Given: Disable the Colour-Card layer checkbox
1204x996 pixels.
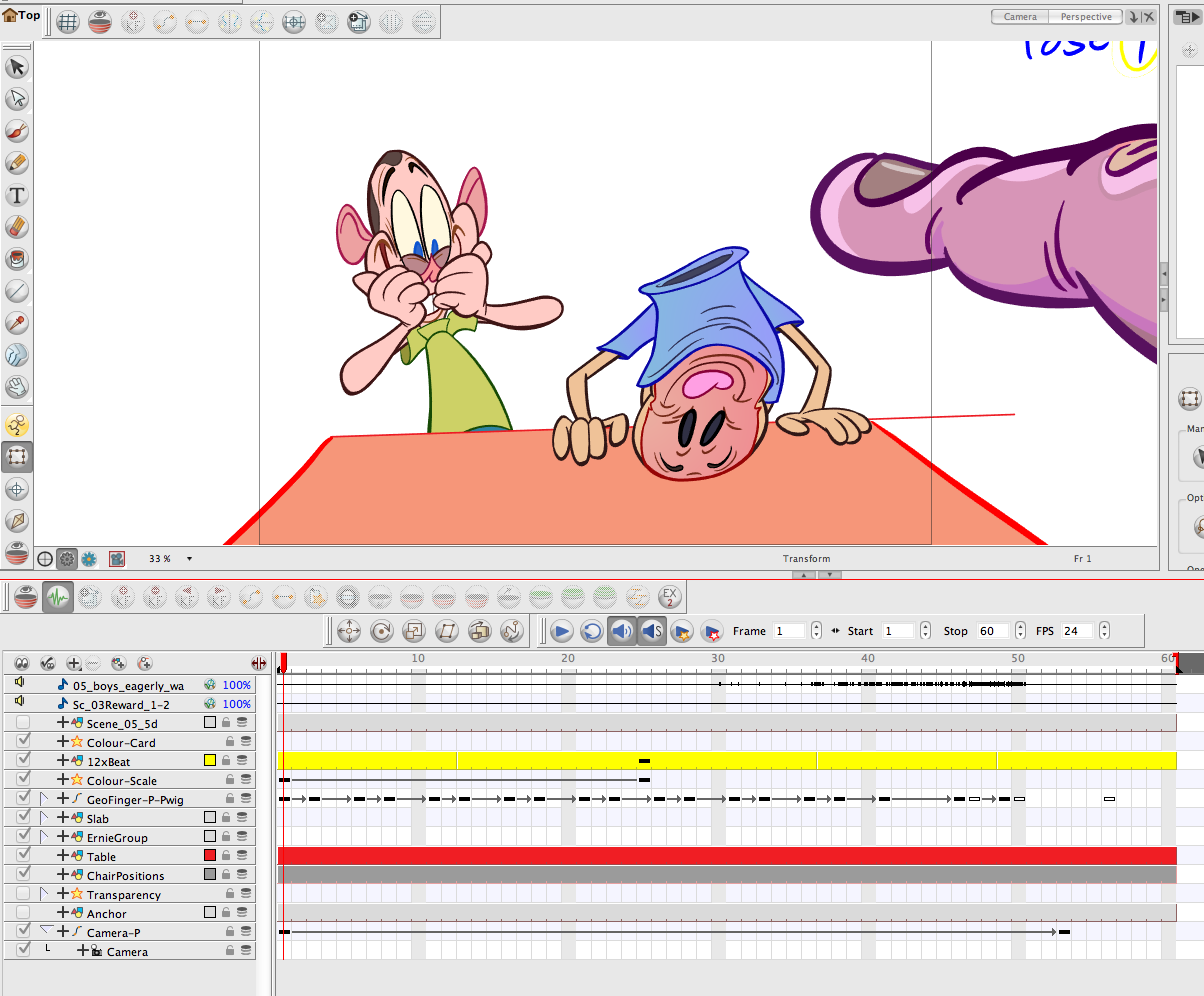Looking at the screenshot, I should tap(24, 741).
